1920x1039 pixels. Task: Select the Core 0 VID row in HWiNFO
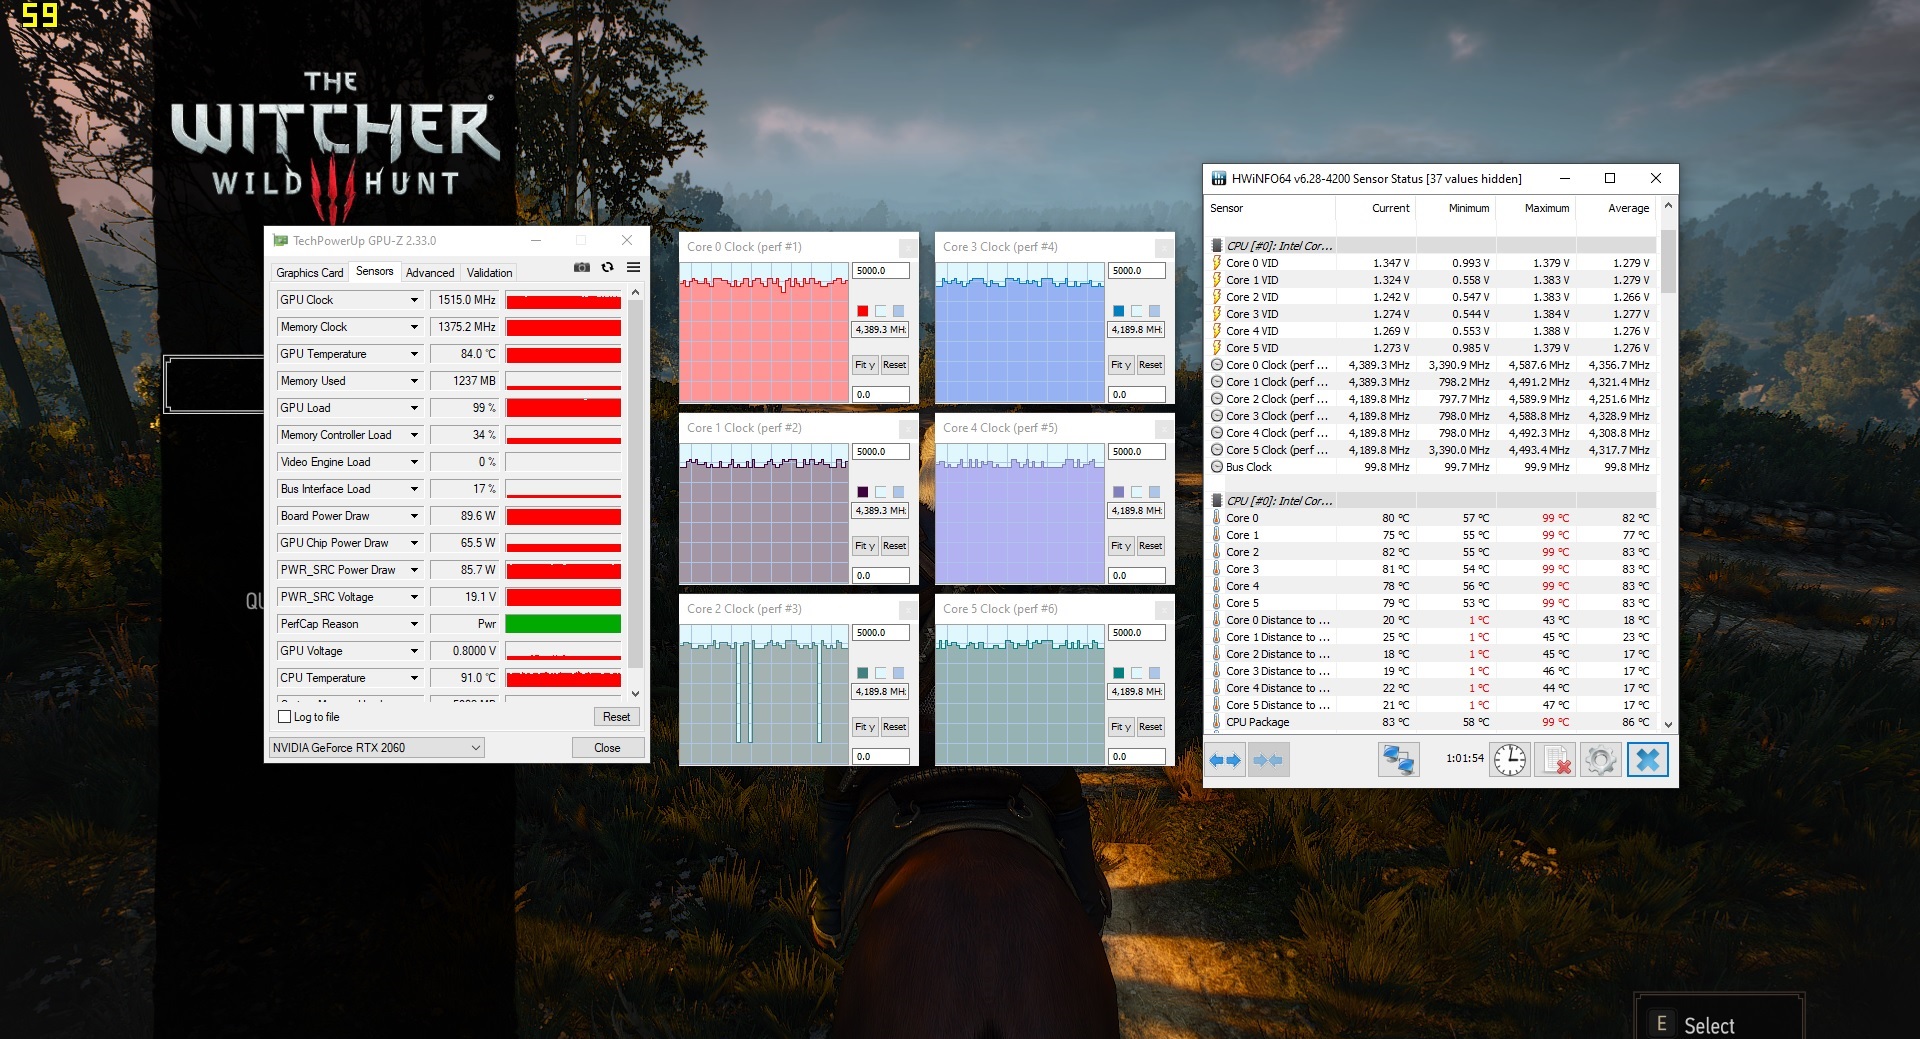(x=1431, y=263)
